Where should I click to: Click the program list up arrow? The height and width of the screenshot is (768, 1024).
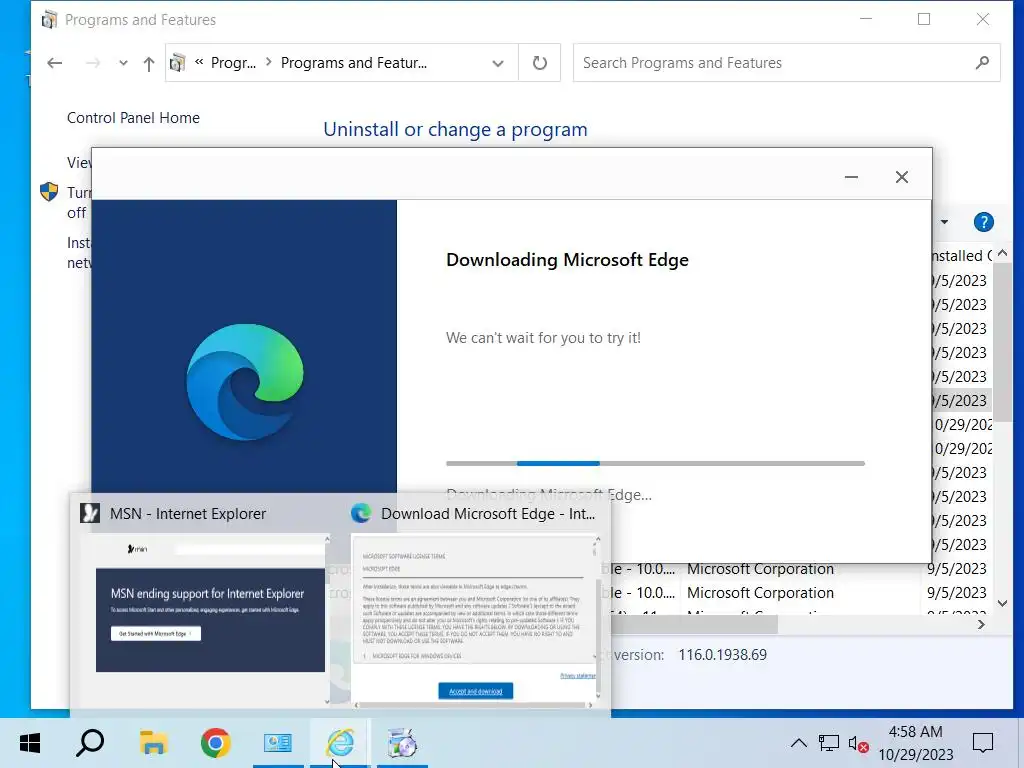coord(1002,253)
